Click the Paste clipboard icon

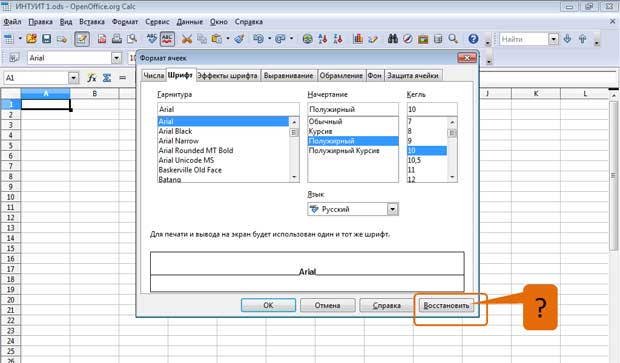pyautogui.click(x=216, y=39)
